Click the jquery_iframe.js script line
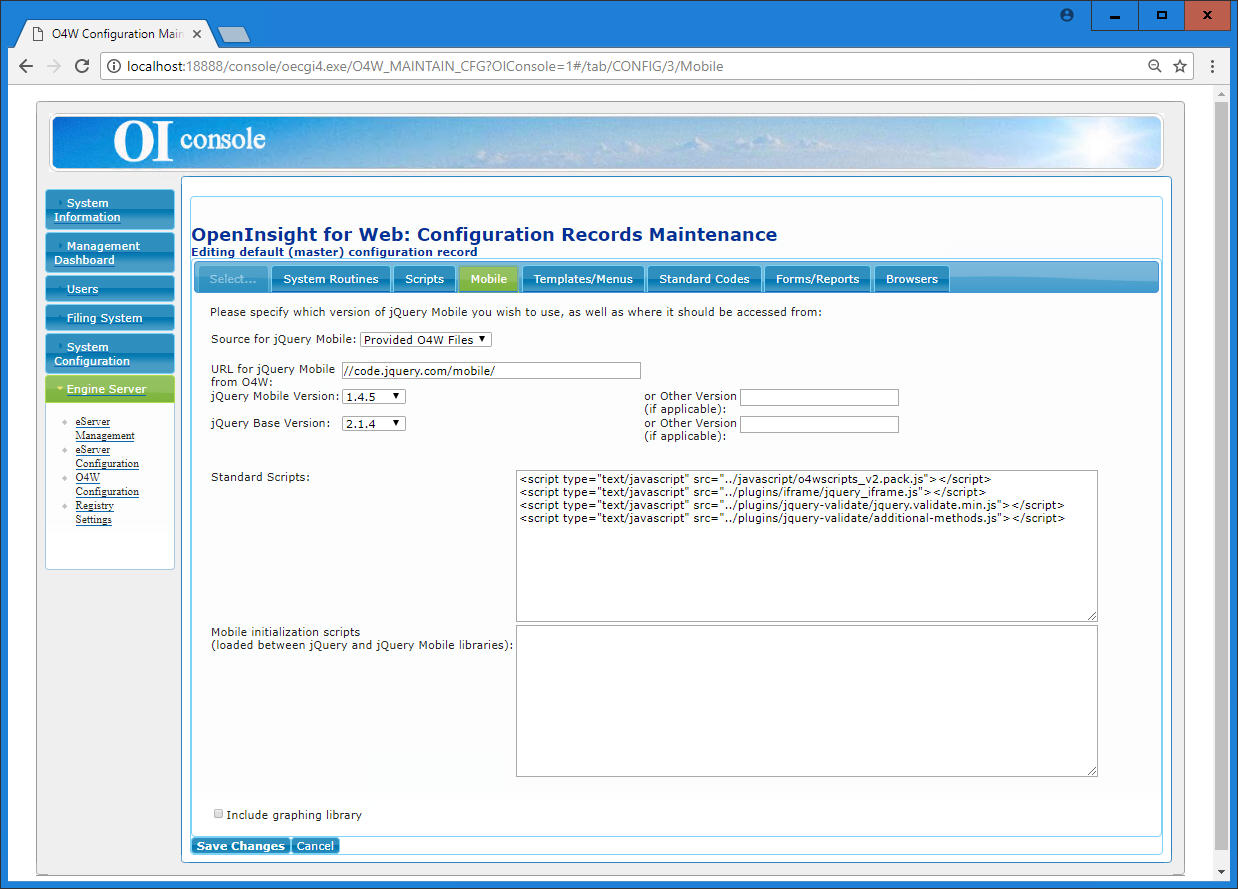Viewport: 1238px width, 889px height. click(753, 492)
